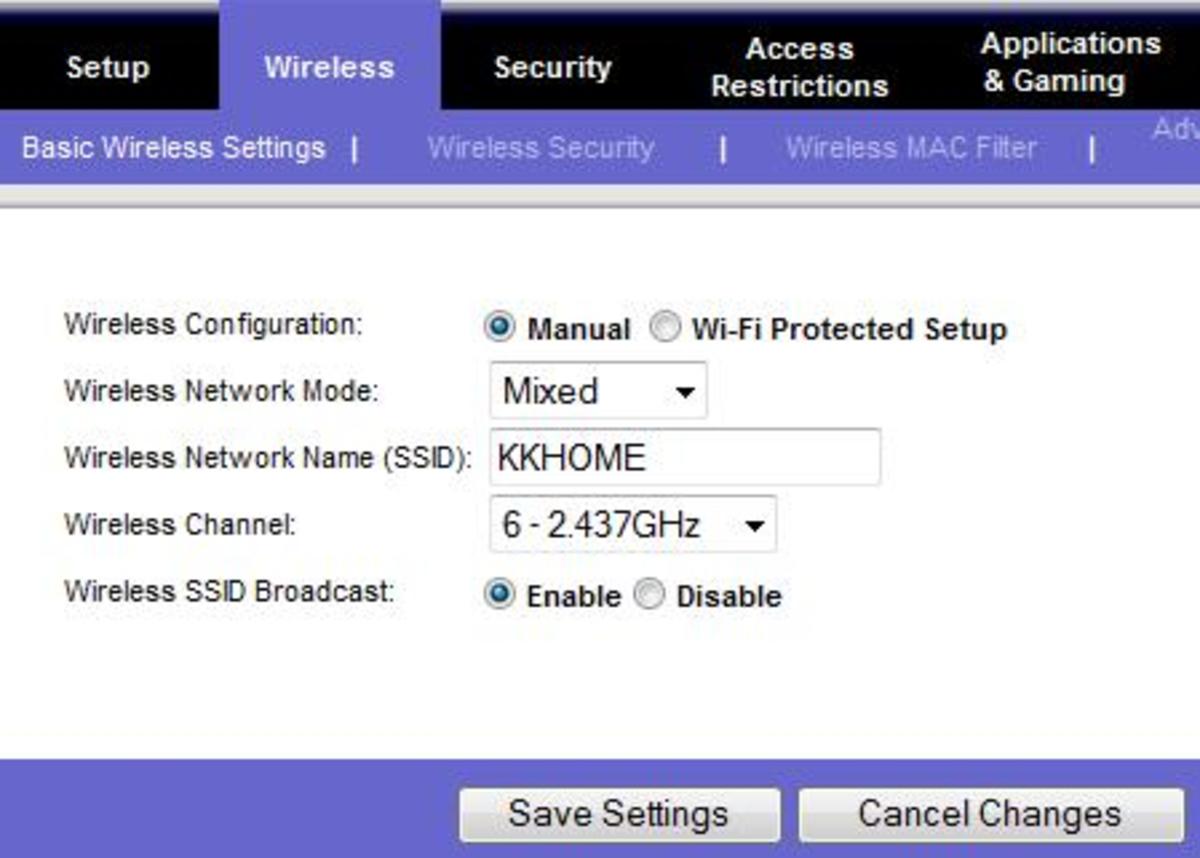1200x858 pixels.
Task: Open Applications & Gaming tab
Action: pyautogui.click(x=1070, y=62)
